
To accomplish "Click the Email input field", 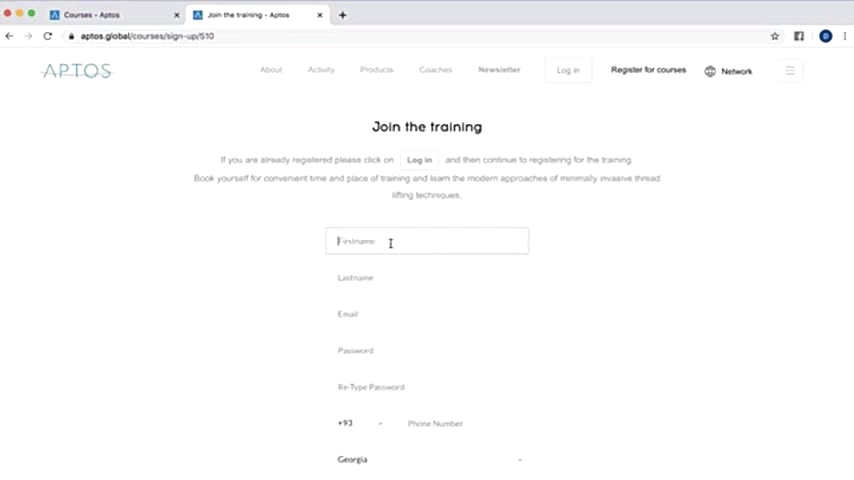I will [x=427, y=314].
